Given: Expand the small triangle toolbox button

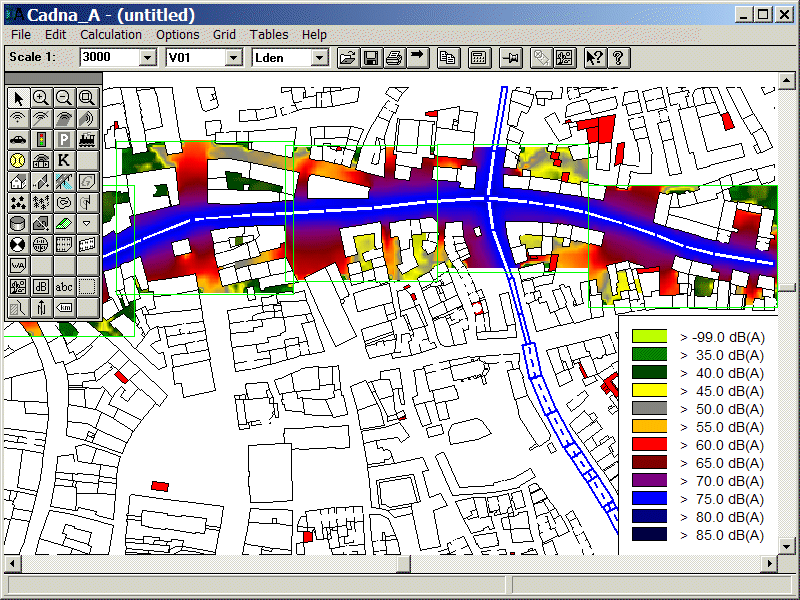Looking at the screenshot, I should (87, 223).
